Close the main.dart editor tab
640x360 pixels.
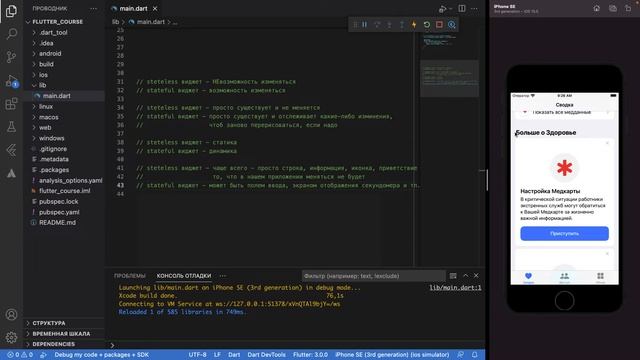155,9
